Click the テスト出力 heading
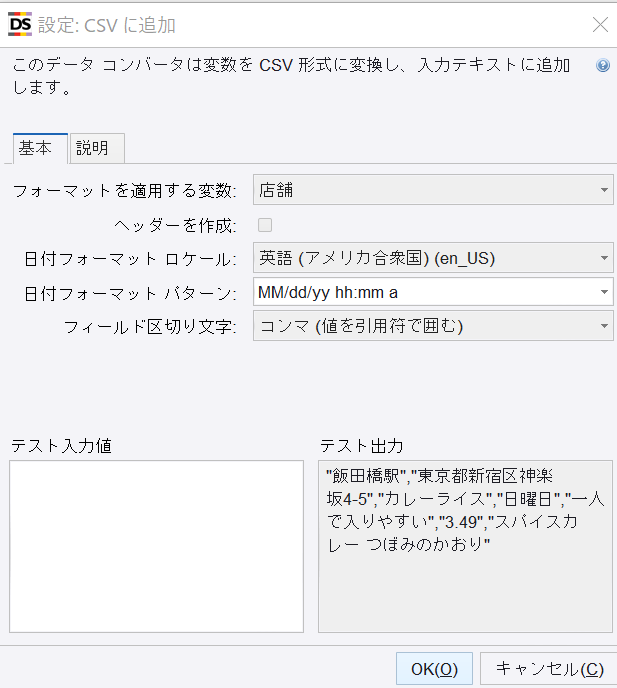 tap(362, 446)
